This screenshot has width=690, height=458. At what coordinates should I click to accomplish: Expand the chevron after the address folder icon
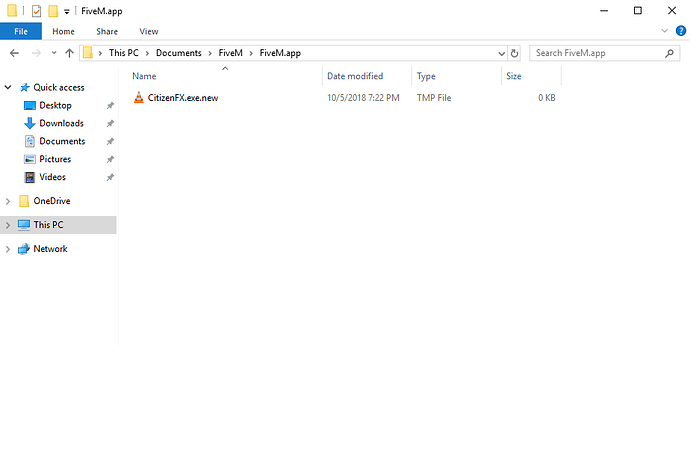click(100, 53)
